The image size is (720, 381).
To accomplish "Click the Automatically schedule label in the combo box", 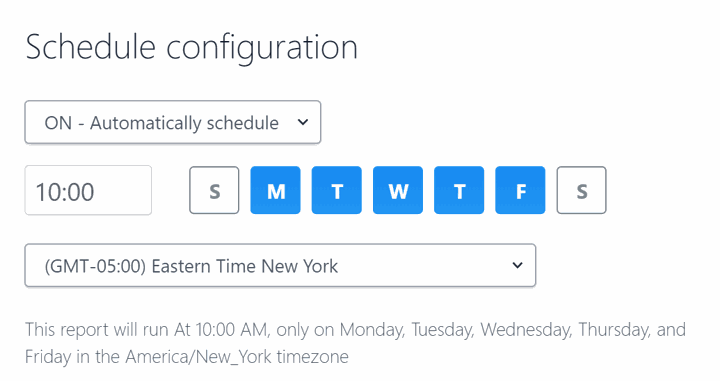I will click(184, 123).
